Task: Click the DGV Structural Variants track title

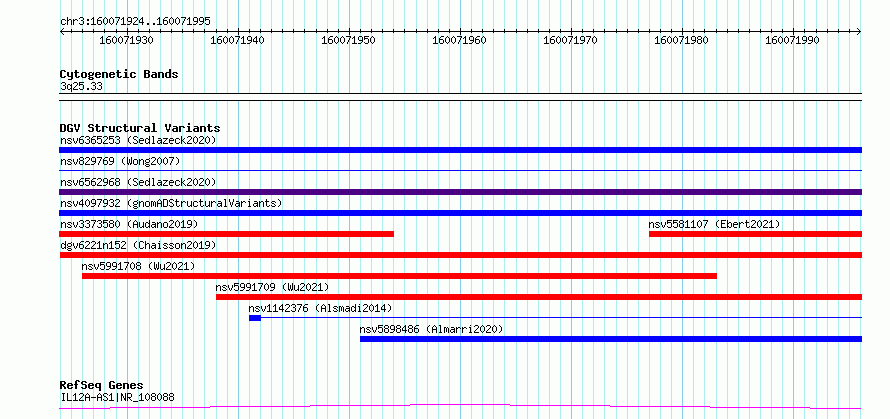Action: click(x=140, y=128)
